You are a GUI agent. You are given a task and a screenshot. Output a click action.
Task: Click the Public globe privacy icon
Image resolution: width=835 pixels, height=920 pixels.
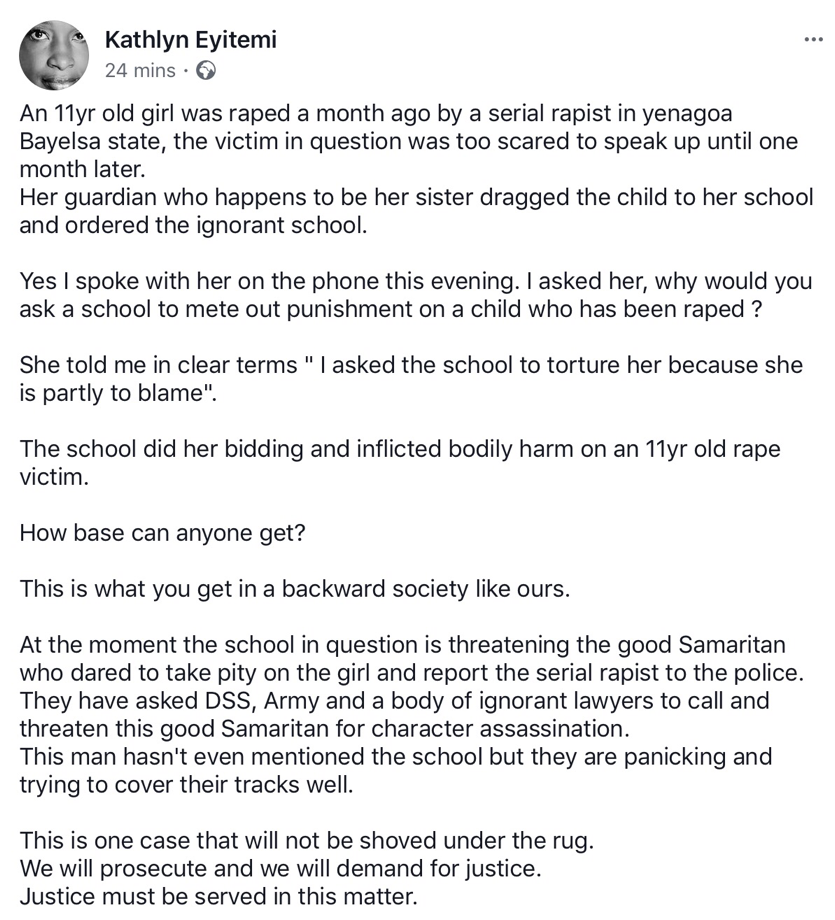pos(207,71)
